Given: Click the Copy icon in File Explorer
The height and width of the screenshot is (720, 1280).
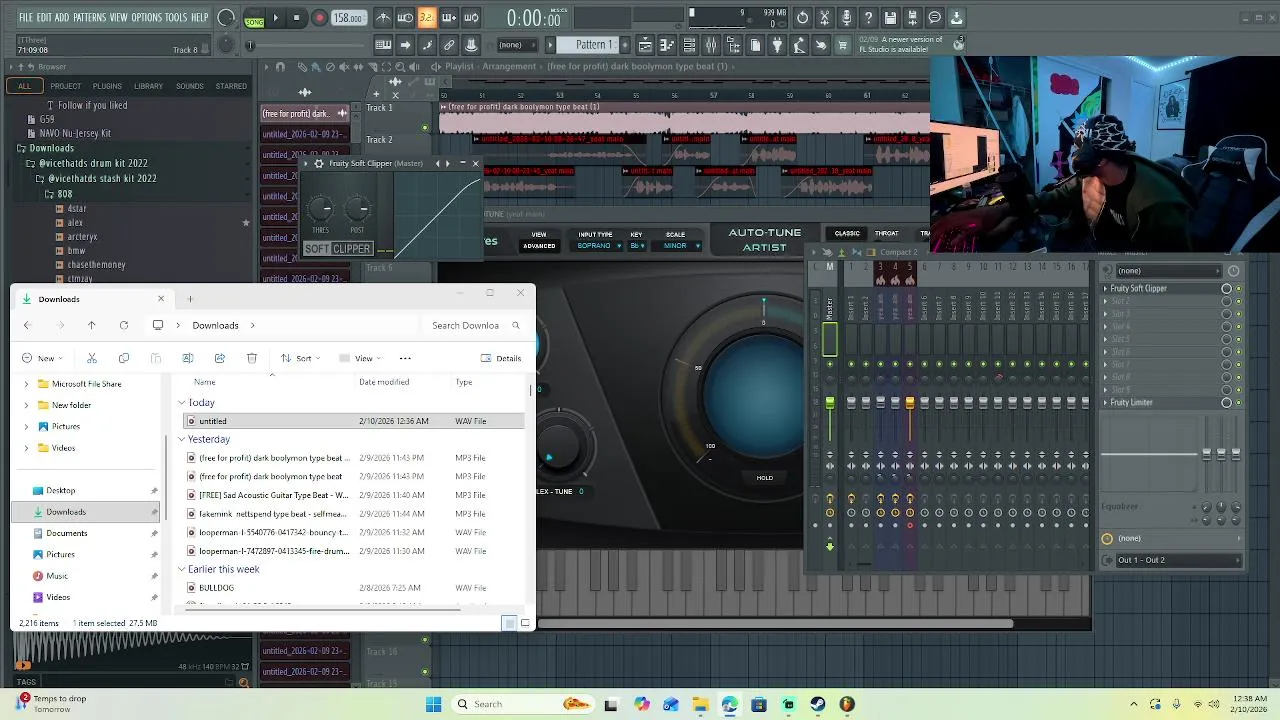Looking at the screenshot, I should tap(123, 358).
